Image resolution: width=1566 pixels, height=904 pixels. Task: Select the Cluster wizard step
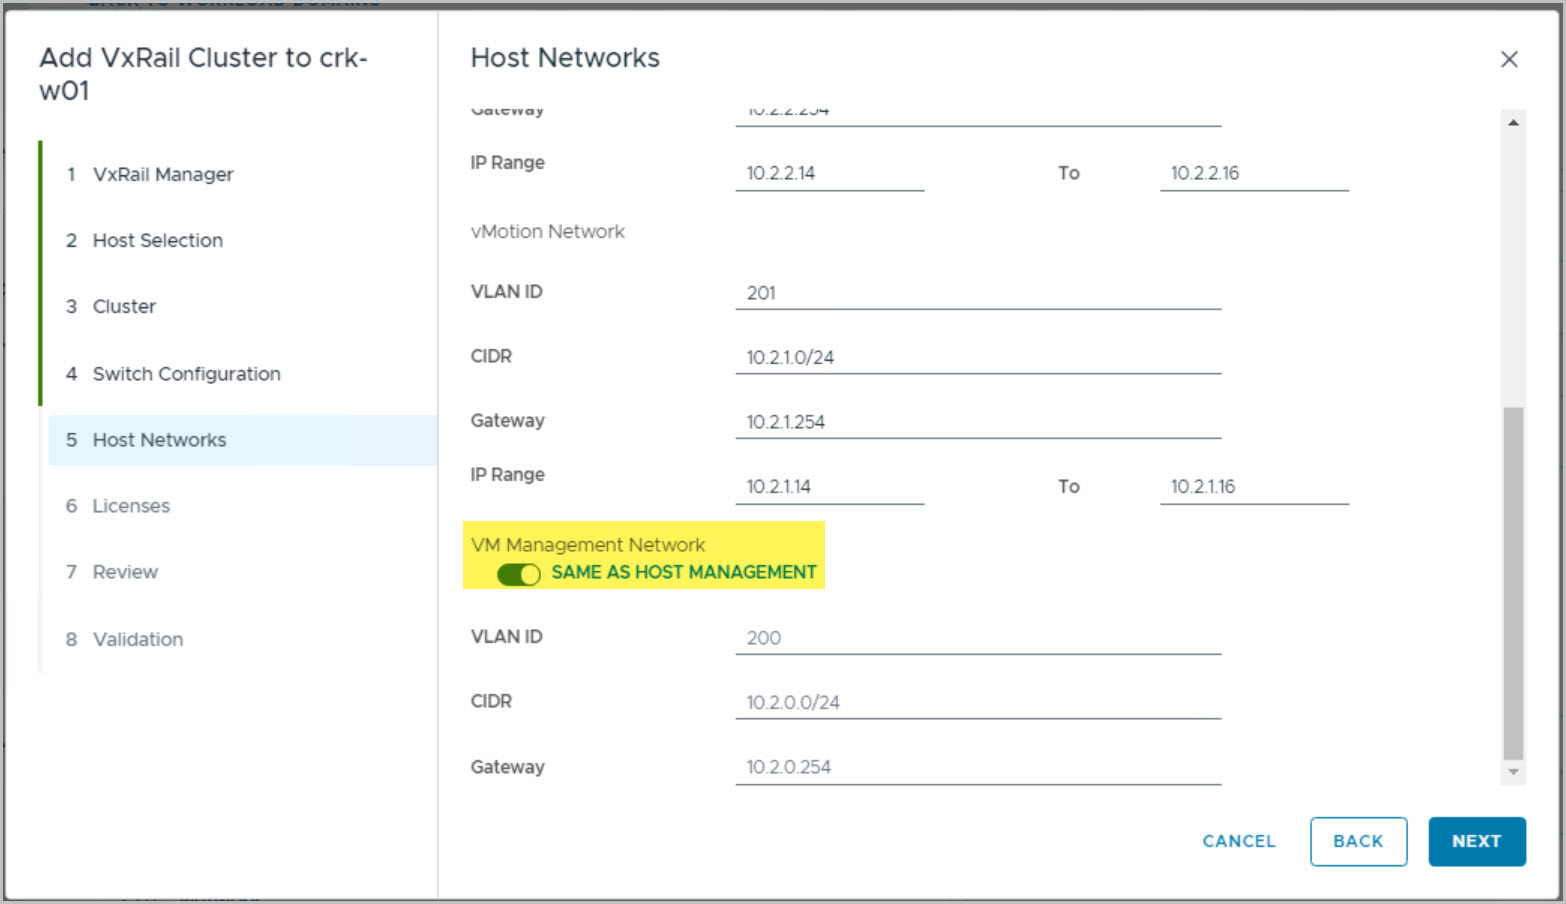tap(124, 307)
